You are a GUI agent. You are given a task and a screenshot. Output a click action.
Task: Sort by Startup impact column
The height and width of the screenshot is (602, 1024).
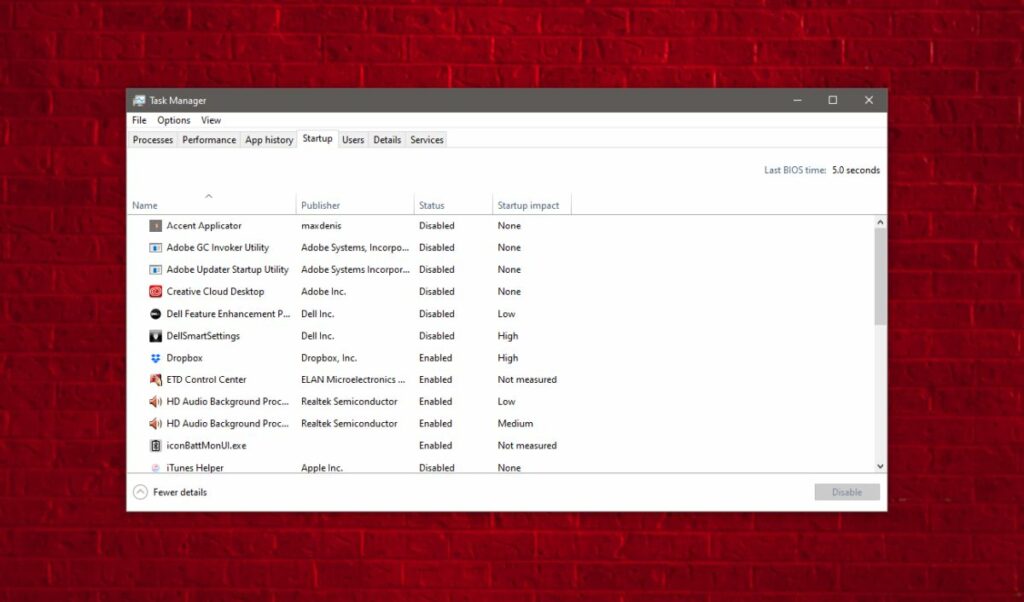pyautogui.click(x=531, y=204)
